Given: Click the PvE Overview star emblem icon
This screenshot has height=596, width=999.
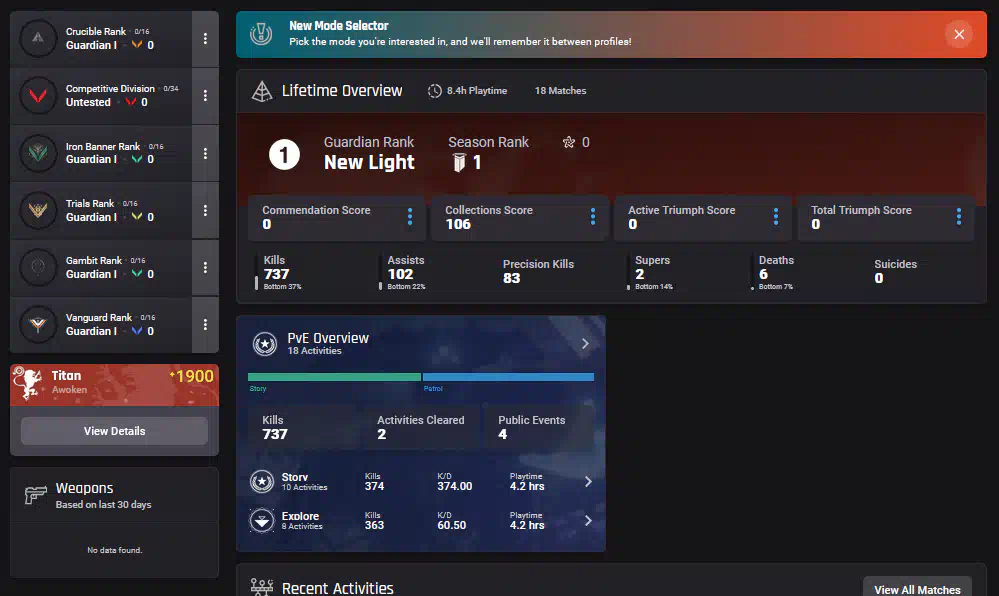Looking at the screenshot, I should (x=264, y=344).
